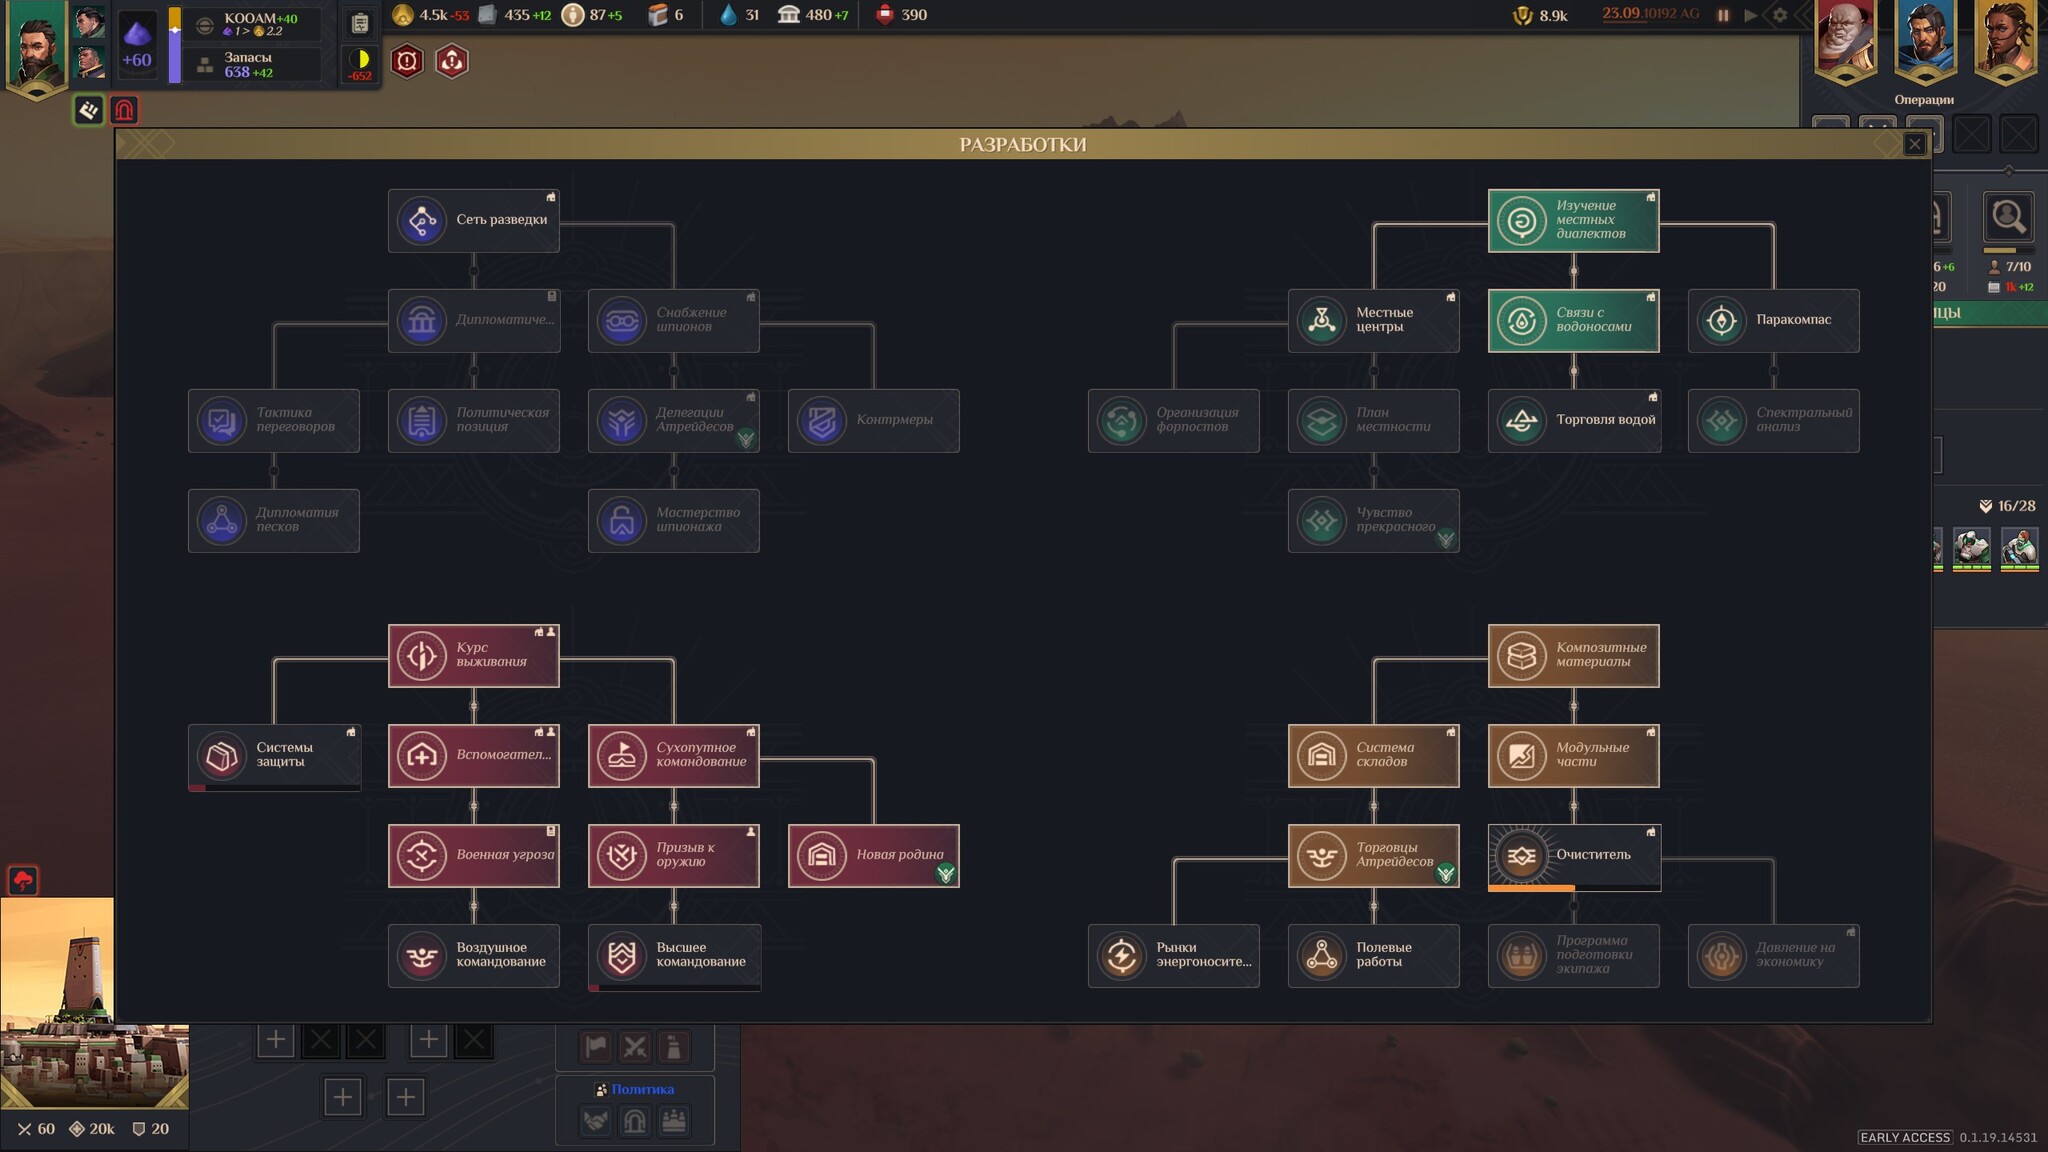Select the female agent portrait

tap(2006, 40)
